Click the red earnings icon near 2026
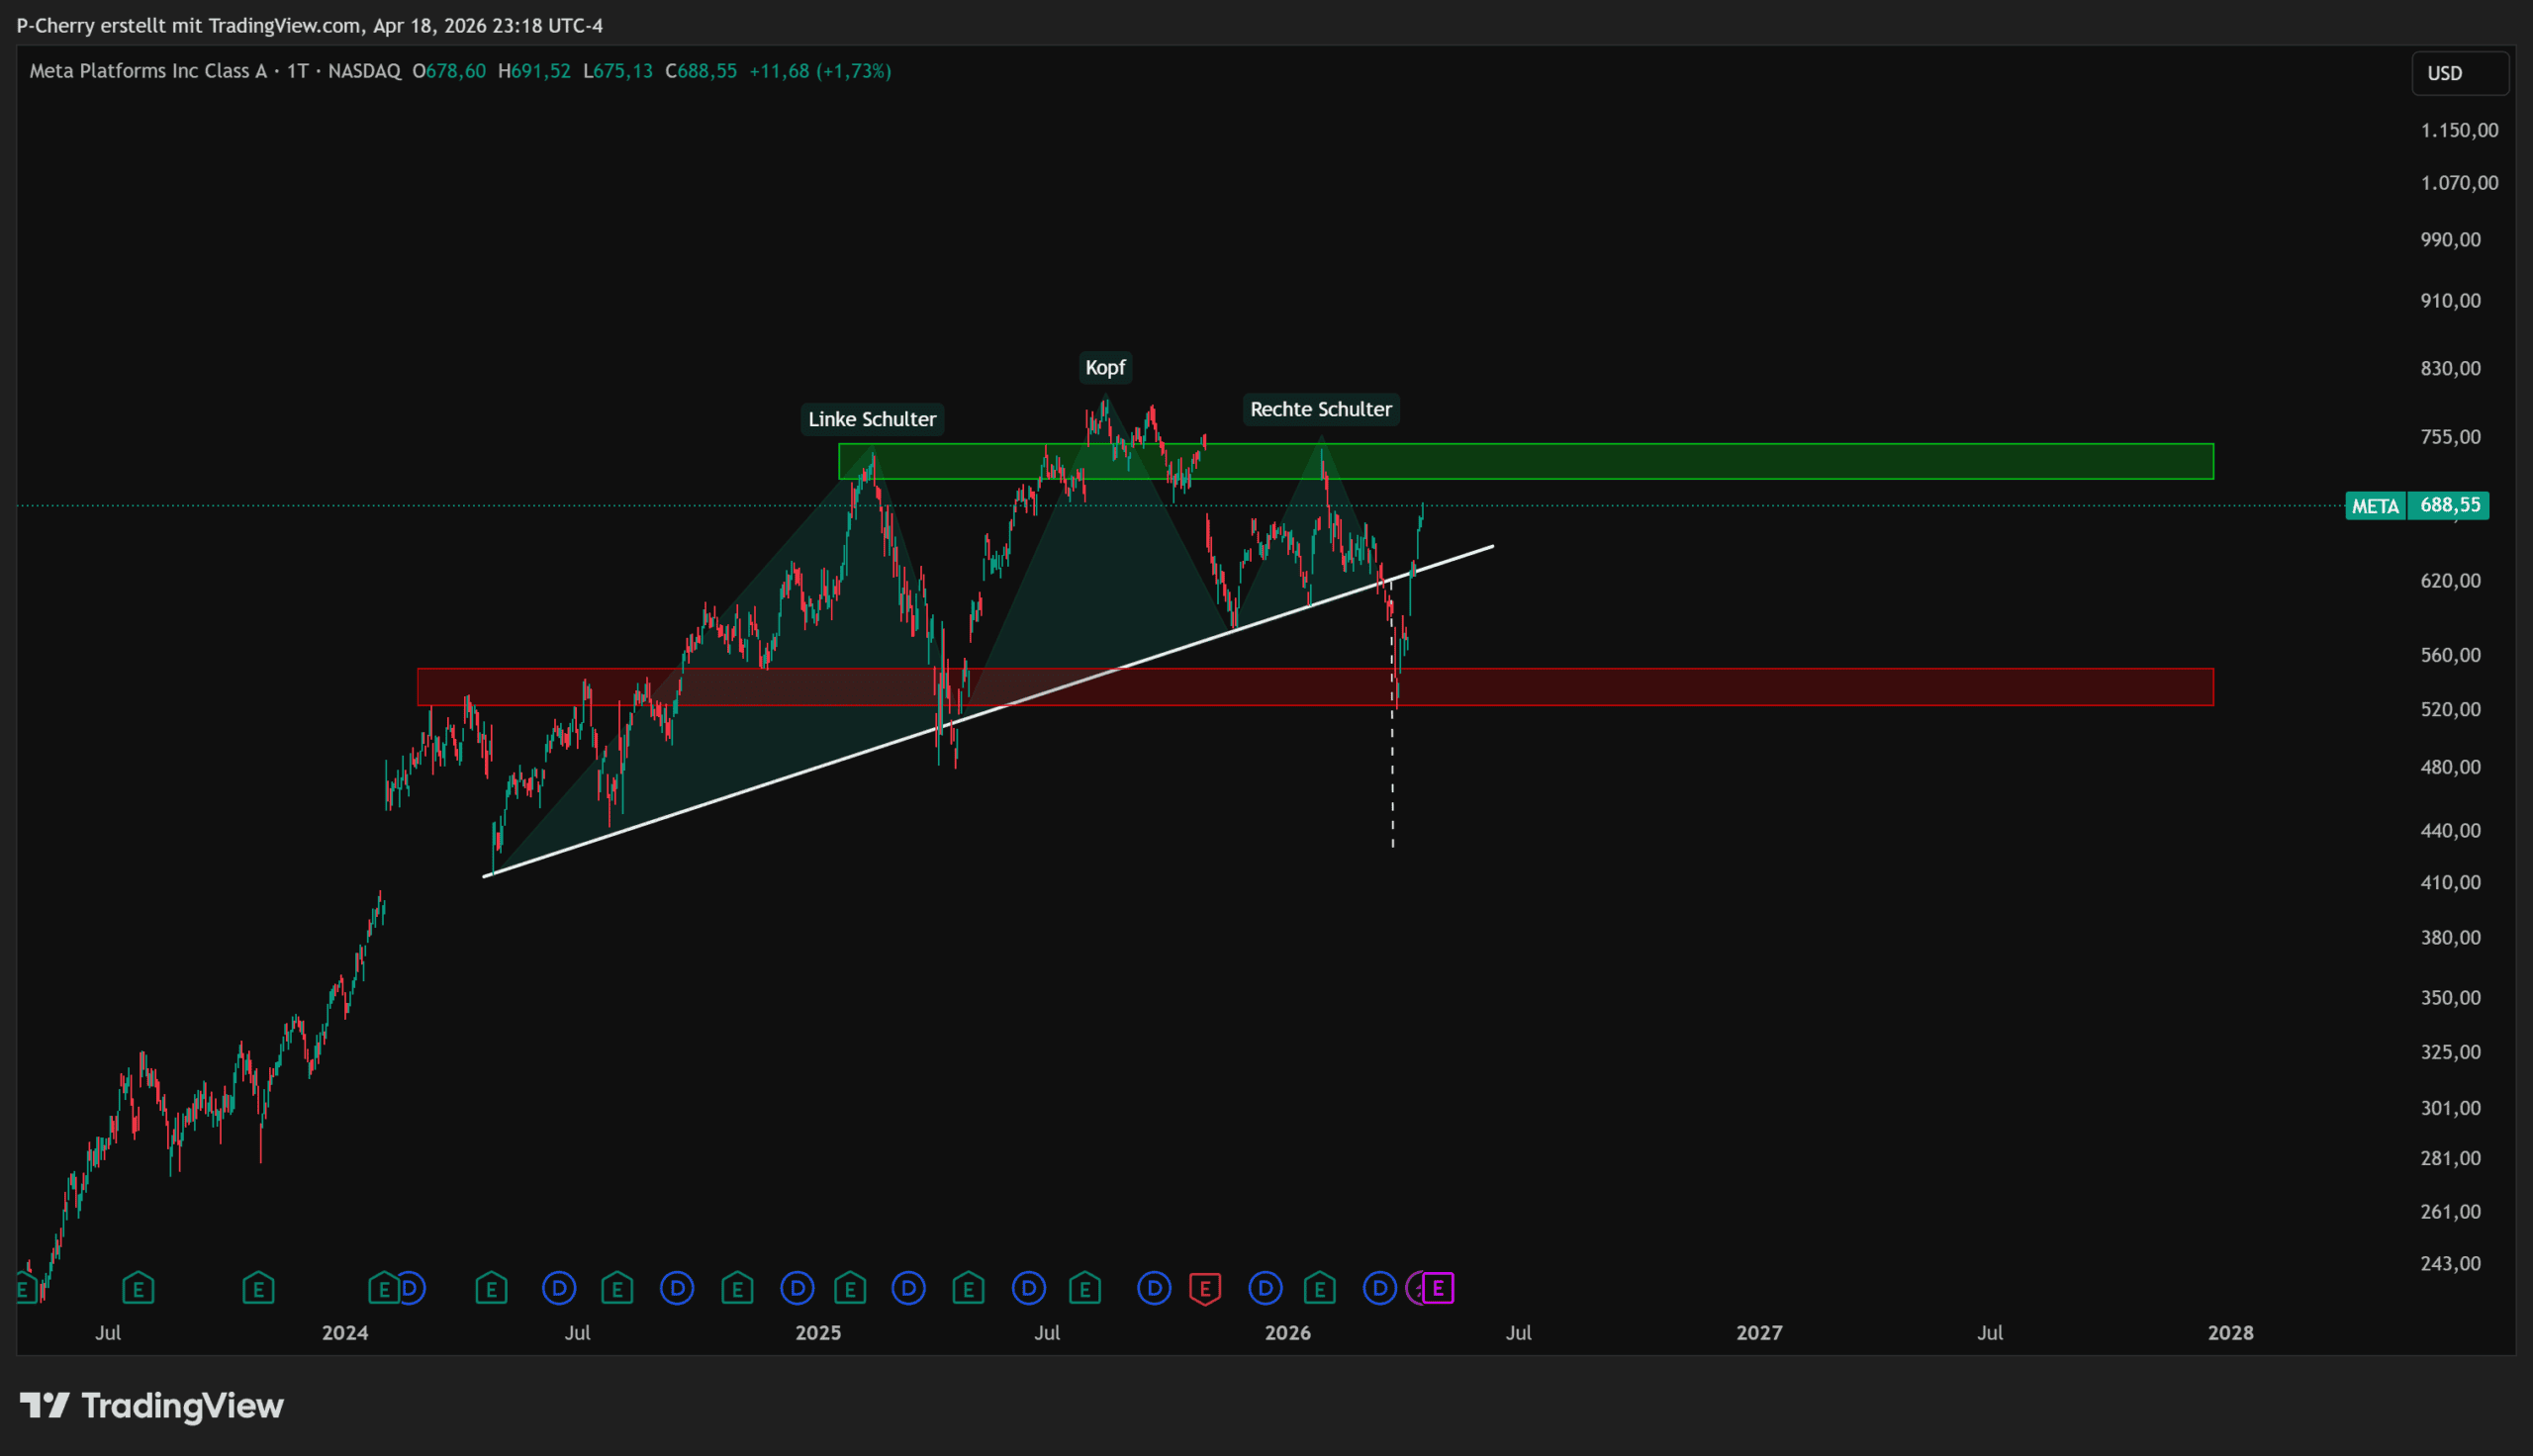 click(1205, 1288)
